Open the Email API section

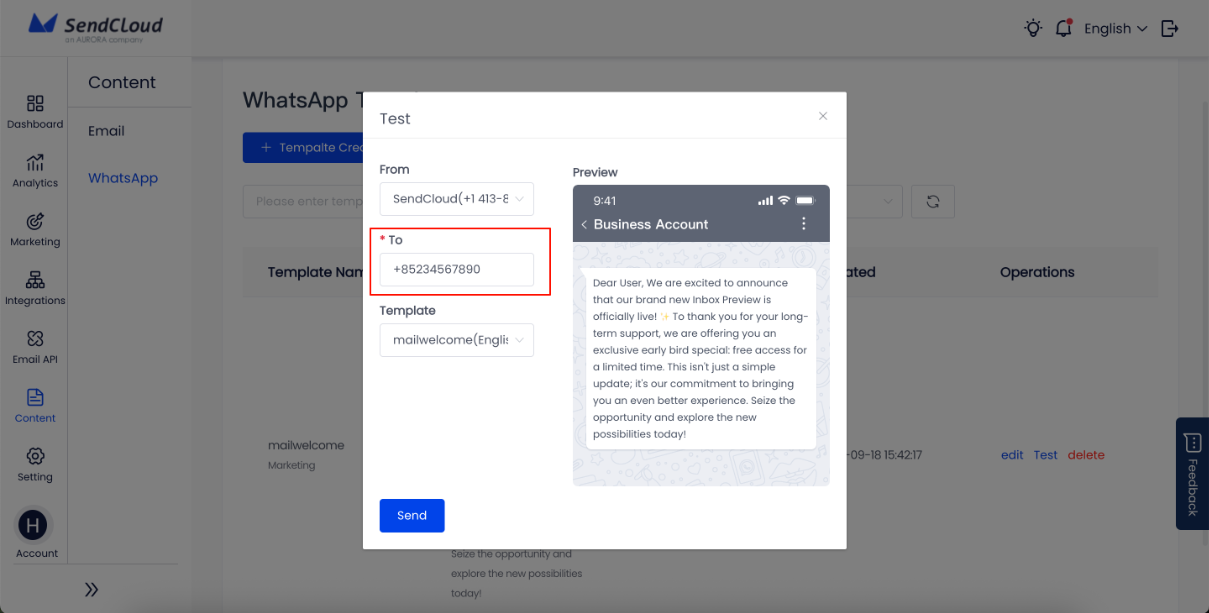point(35,344)
